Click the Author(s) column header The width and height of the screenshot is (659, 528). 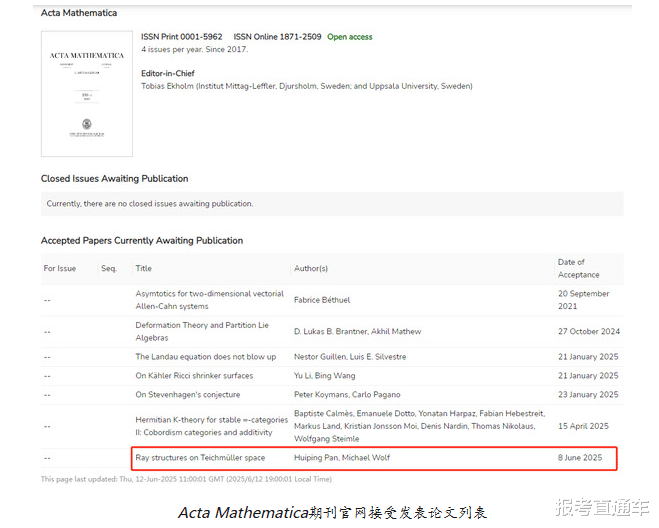(x=311, y=269)
